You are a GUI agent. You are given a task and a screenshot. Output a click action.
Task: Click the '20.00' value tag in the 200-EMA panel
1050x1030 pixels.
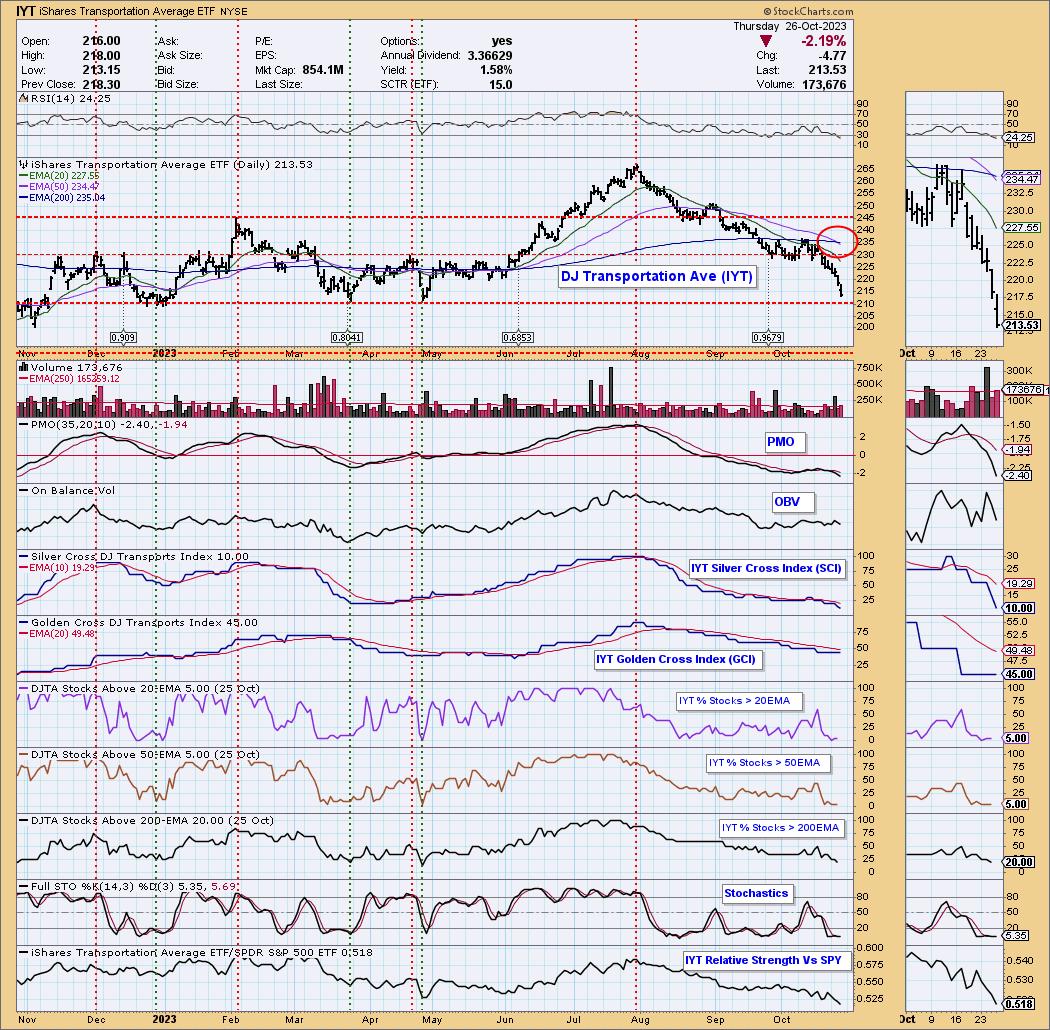click(1018, 862)
